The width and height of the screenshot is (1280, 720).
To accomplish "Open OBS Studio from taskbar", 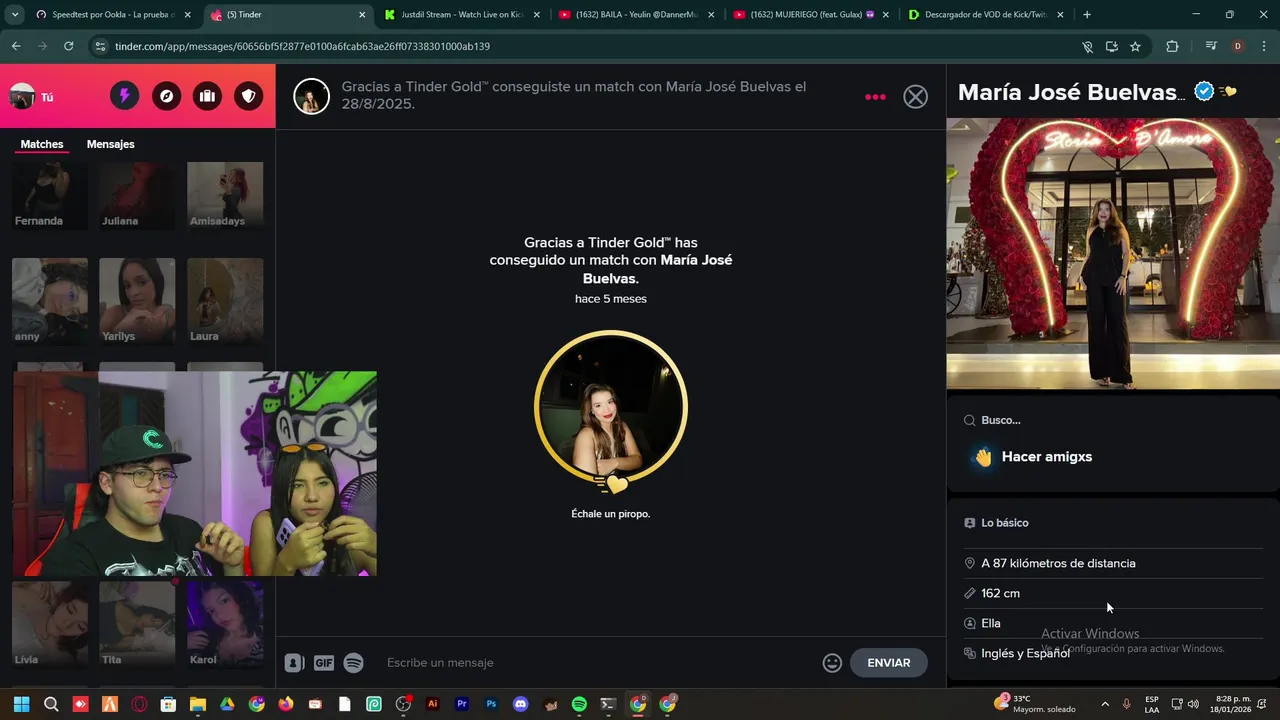I will pos(403,704).
